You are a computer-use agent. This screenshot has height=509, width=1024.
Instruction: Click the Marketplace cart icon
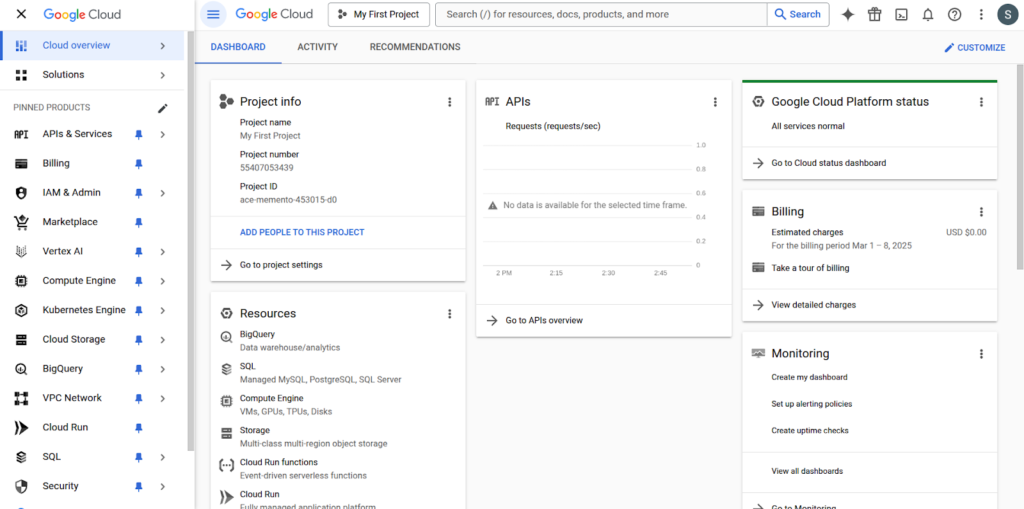coord(22,222)
